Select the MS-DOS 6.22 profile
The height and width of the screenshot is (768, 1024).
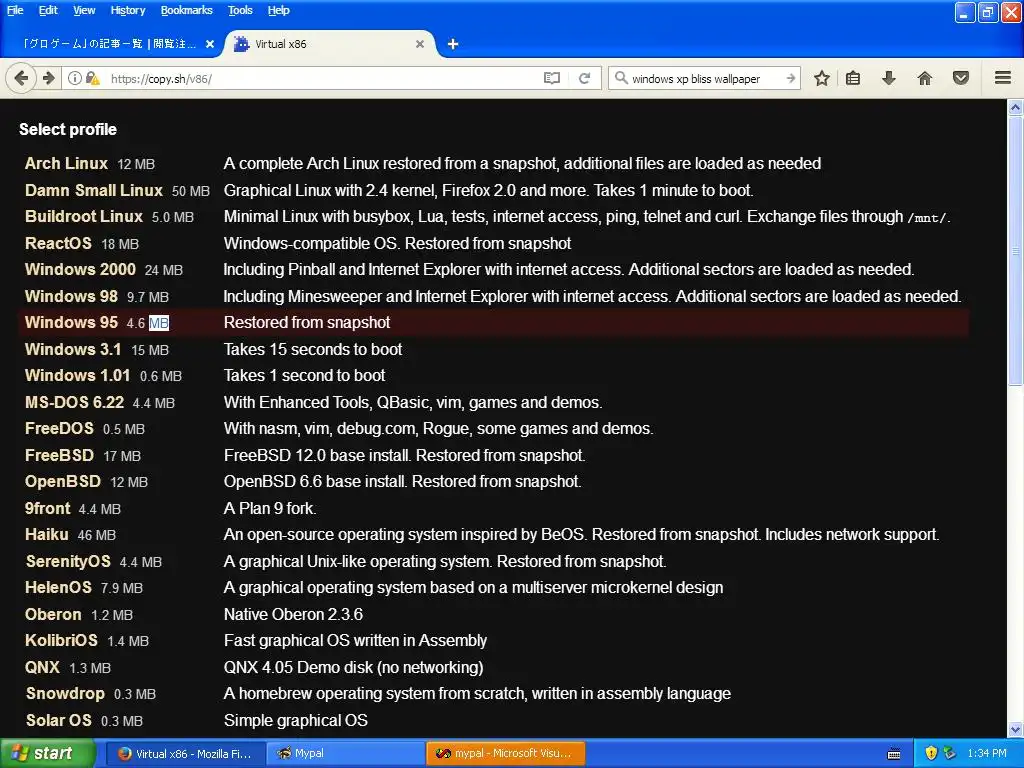[x=74, y=402]
